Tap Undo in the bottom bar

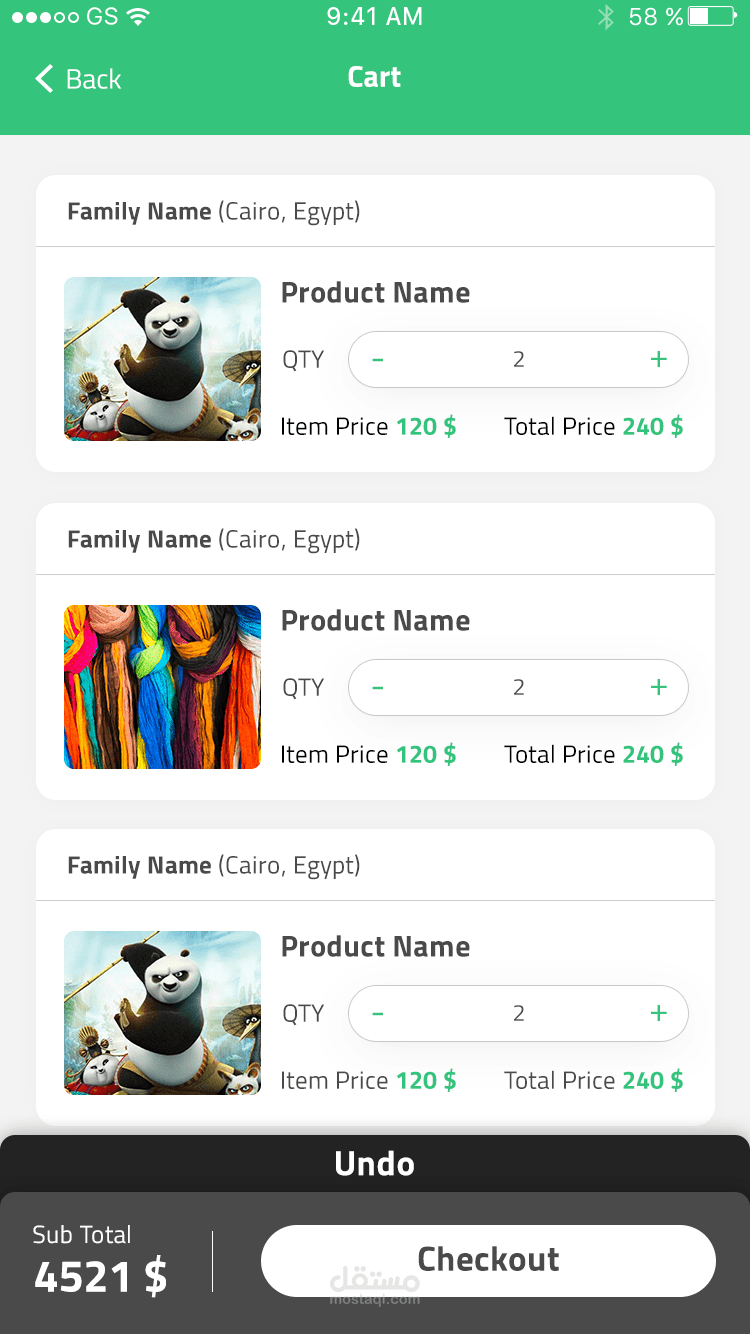[x=374, y=1164]
